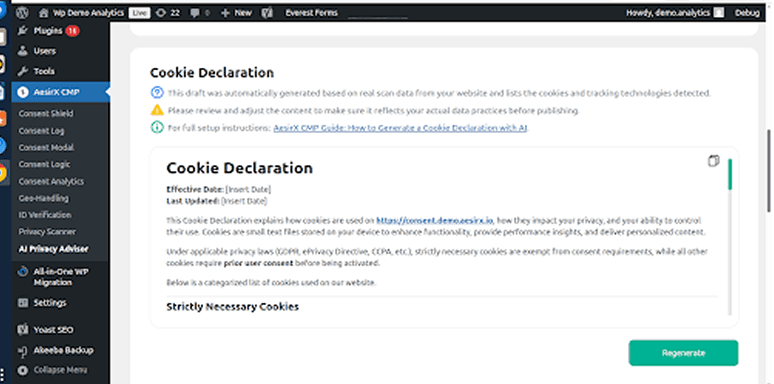Copy the cookie declaration with copy icon
This screenshot has height=384, width=774.
pyautogui.click(x=713, y=161)
